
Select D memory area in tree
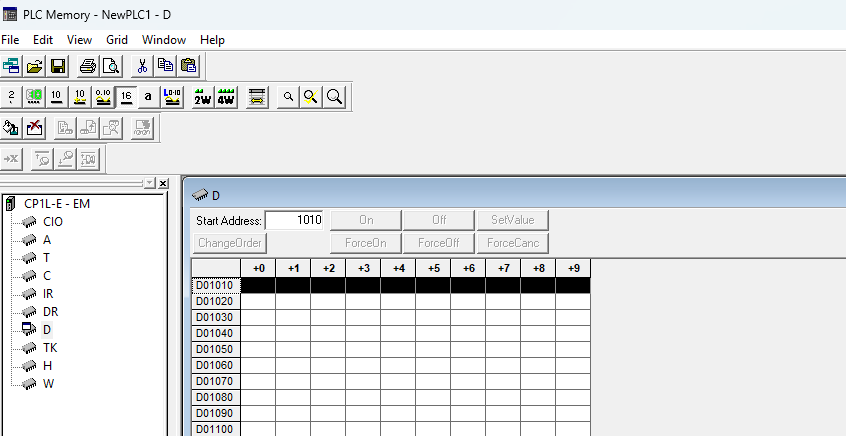coord(47,330)
